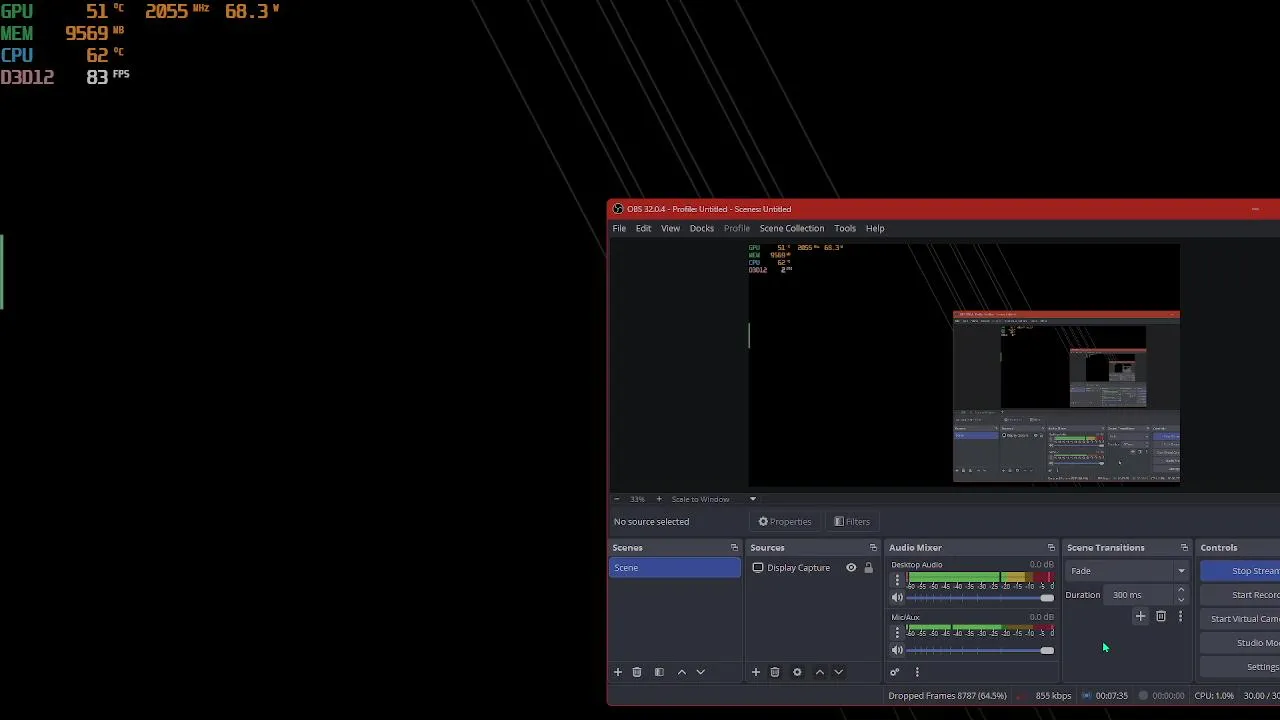This screenshot has height=720, width=1280.
Task: Click the Filters button below the preview
Action: point(852,521)
